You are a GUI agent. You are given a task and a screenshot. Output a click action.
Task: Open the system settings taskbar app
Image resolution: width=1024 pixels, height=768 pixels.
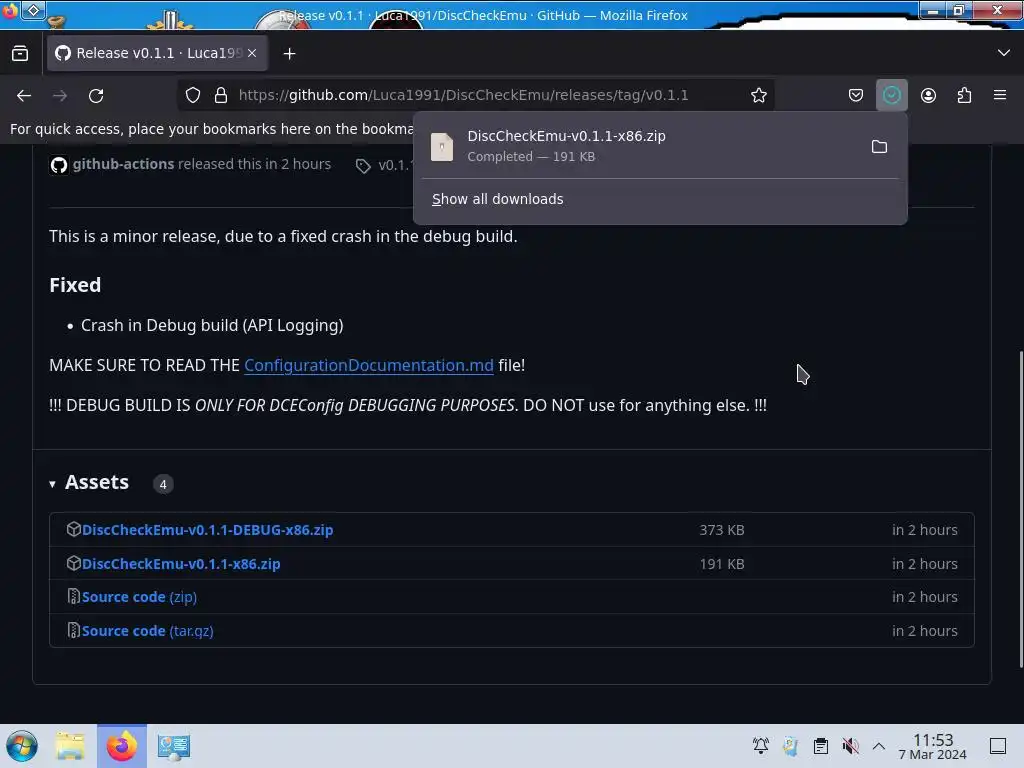(174, 746)
